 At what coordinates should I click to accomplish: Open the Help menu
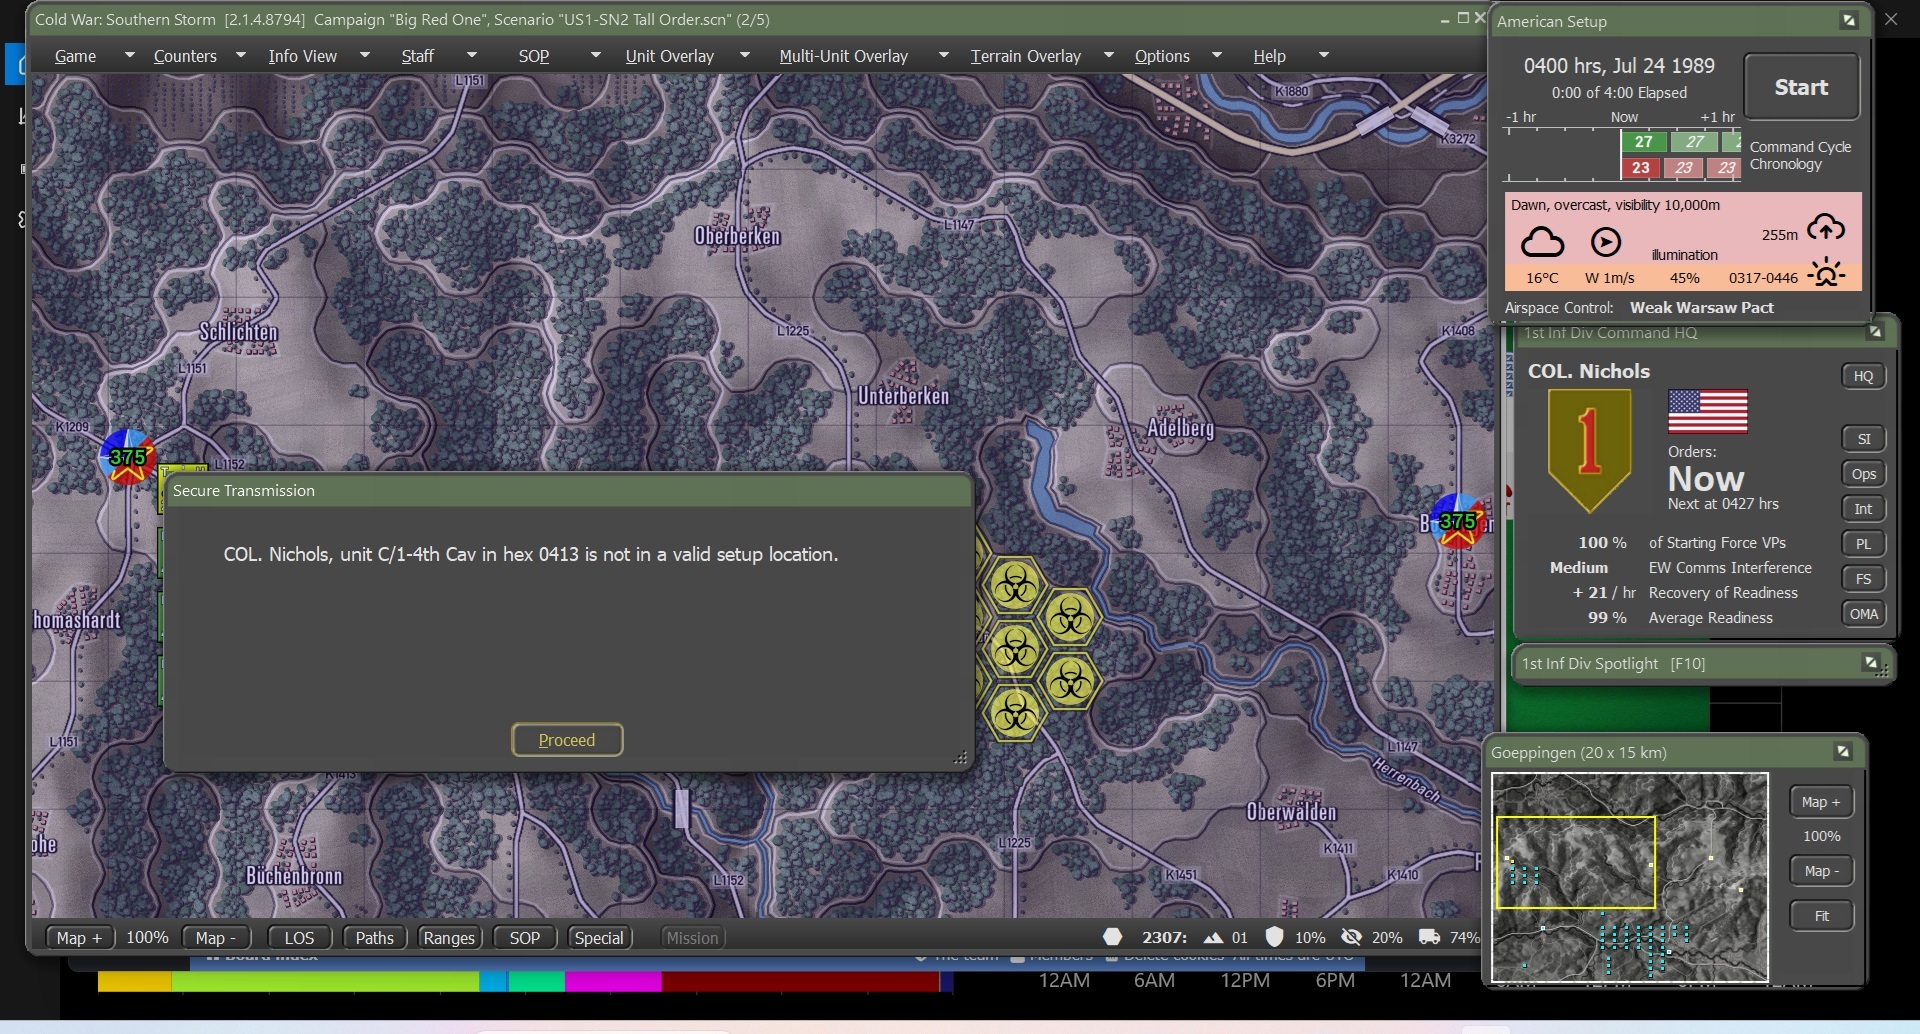point(1269,56)
